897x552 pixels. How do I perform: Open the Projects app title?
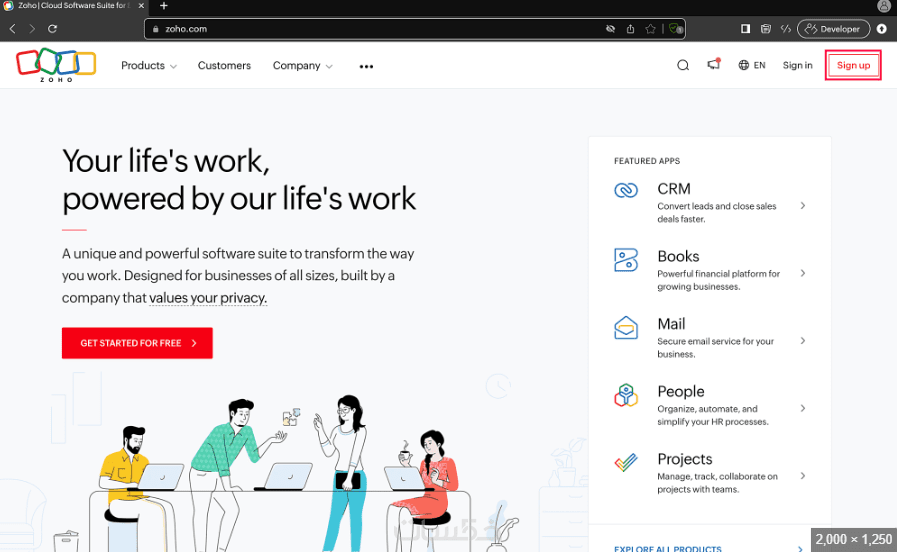tap(685, 459)
